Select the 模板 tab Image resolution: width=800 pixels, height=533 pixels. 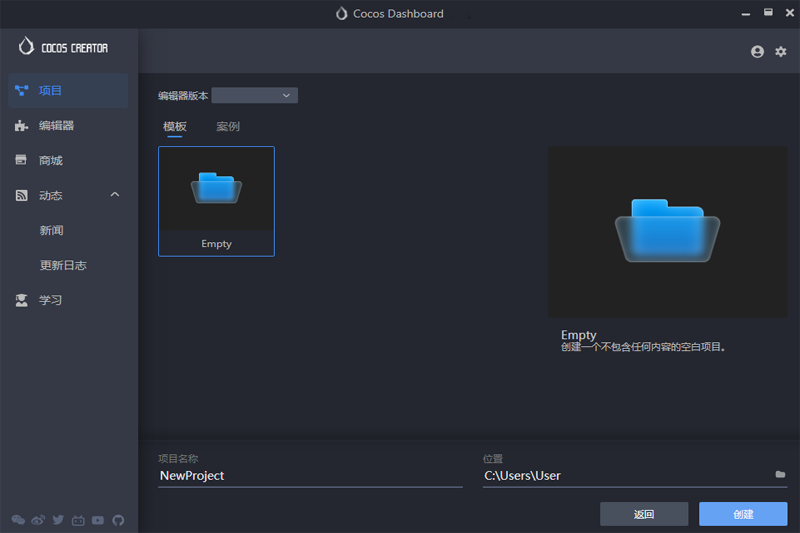(175, 127)
